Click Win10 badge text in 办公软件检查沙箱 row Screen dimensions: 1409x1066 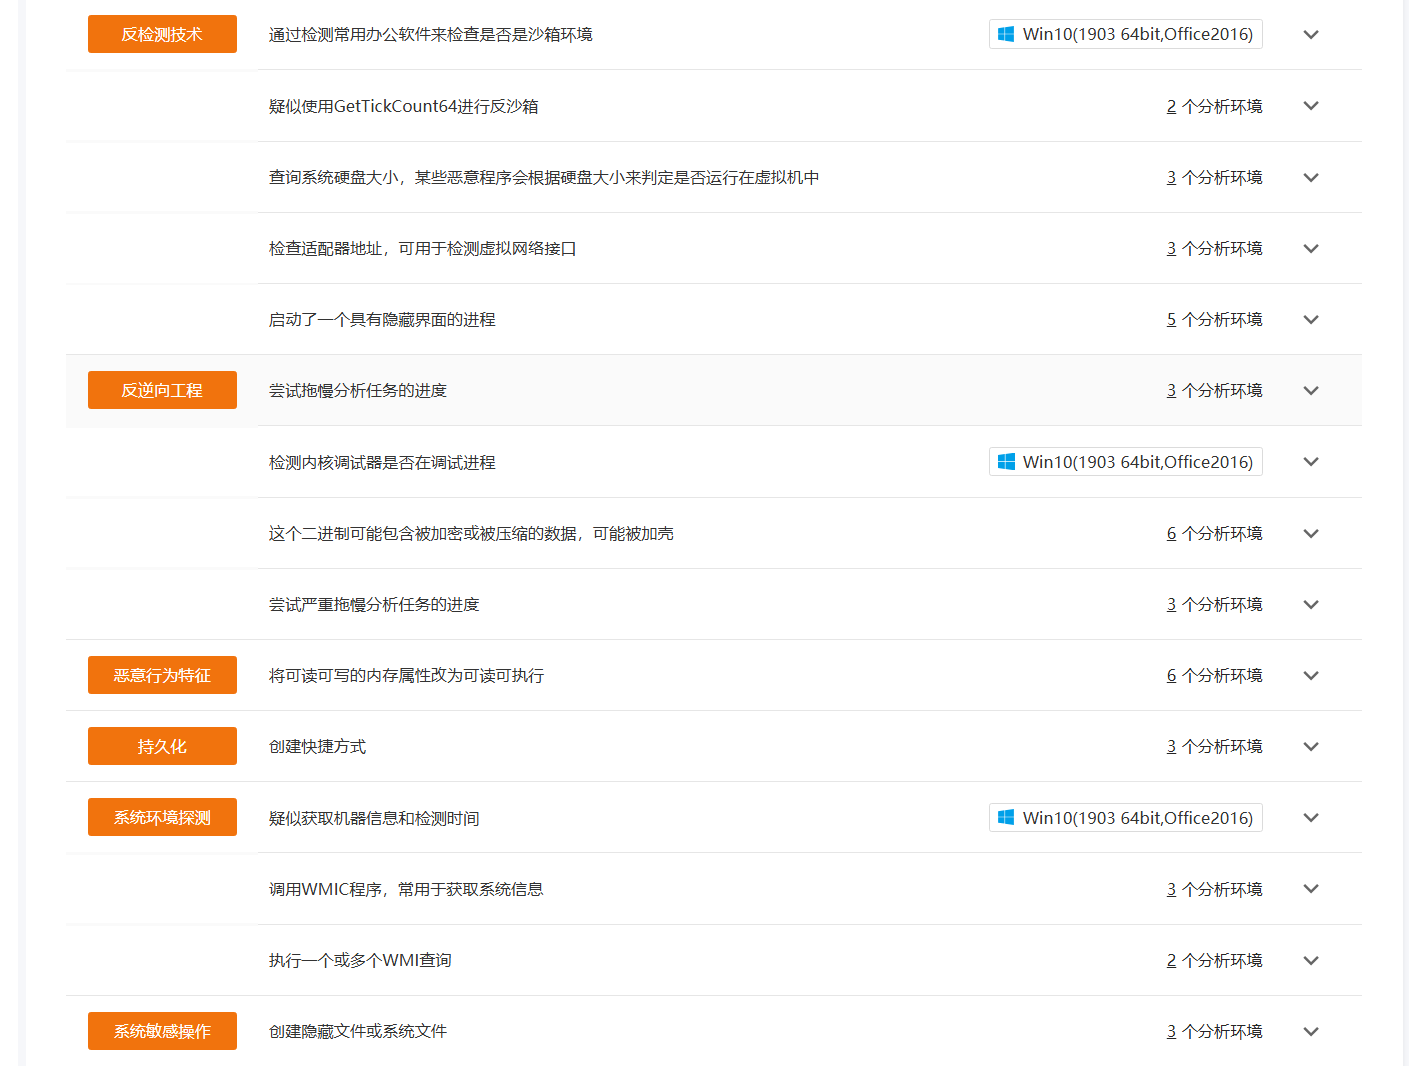coord(1138,34)
